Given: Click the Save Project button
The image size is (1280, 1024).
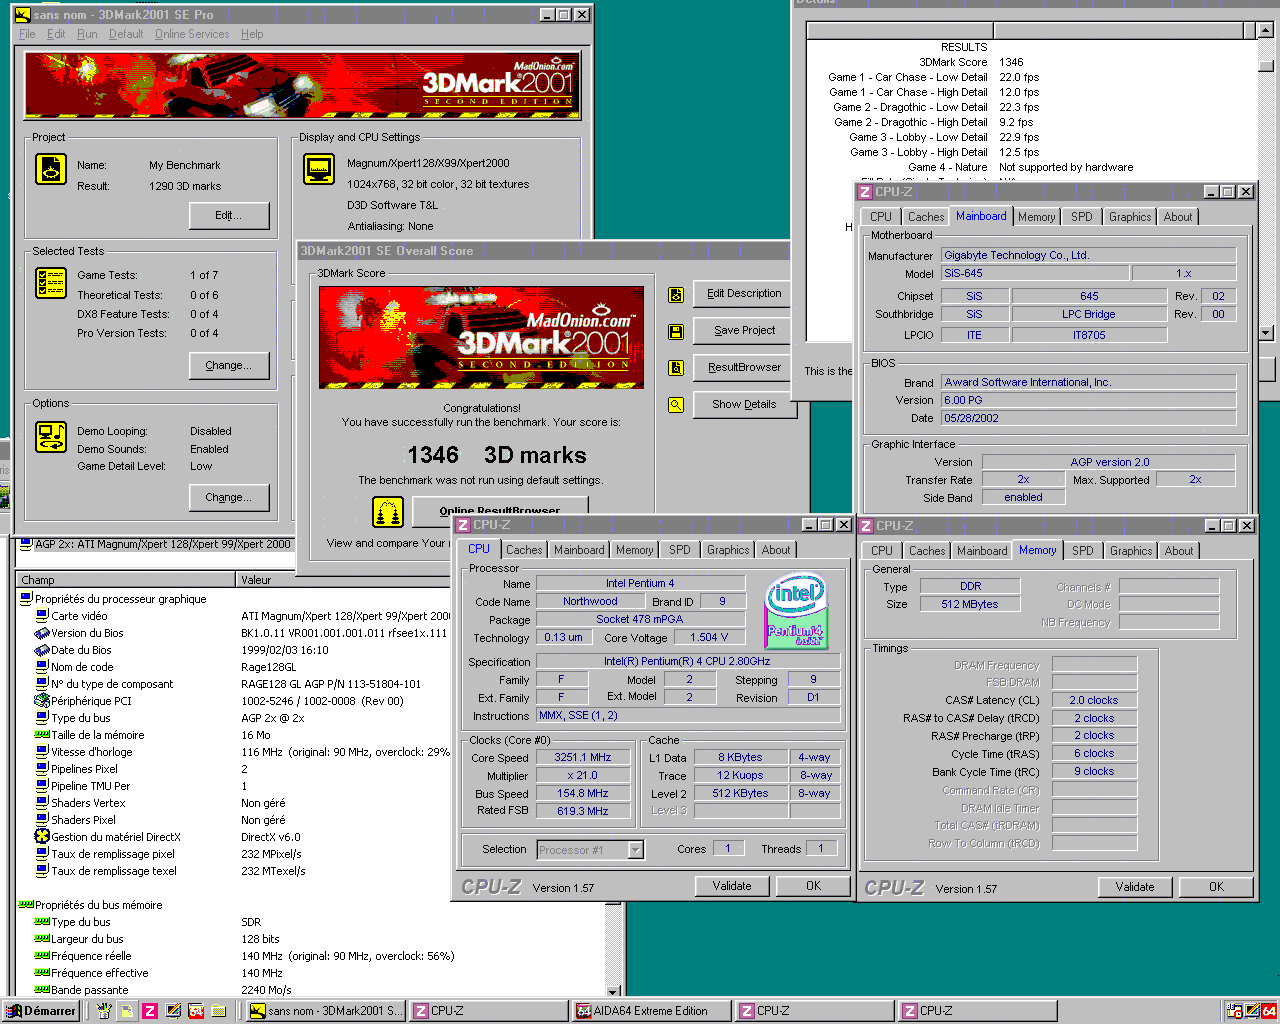Looking at the screenshot, I should coord(744,331).
